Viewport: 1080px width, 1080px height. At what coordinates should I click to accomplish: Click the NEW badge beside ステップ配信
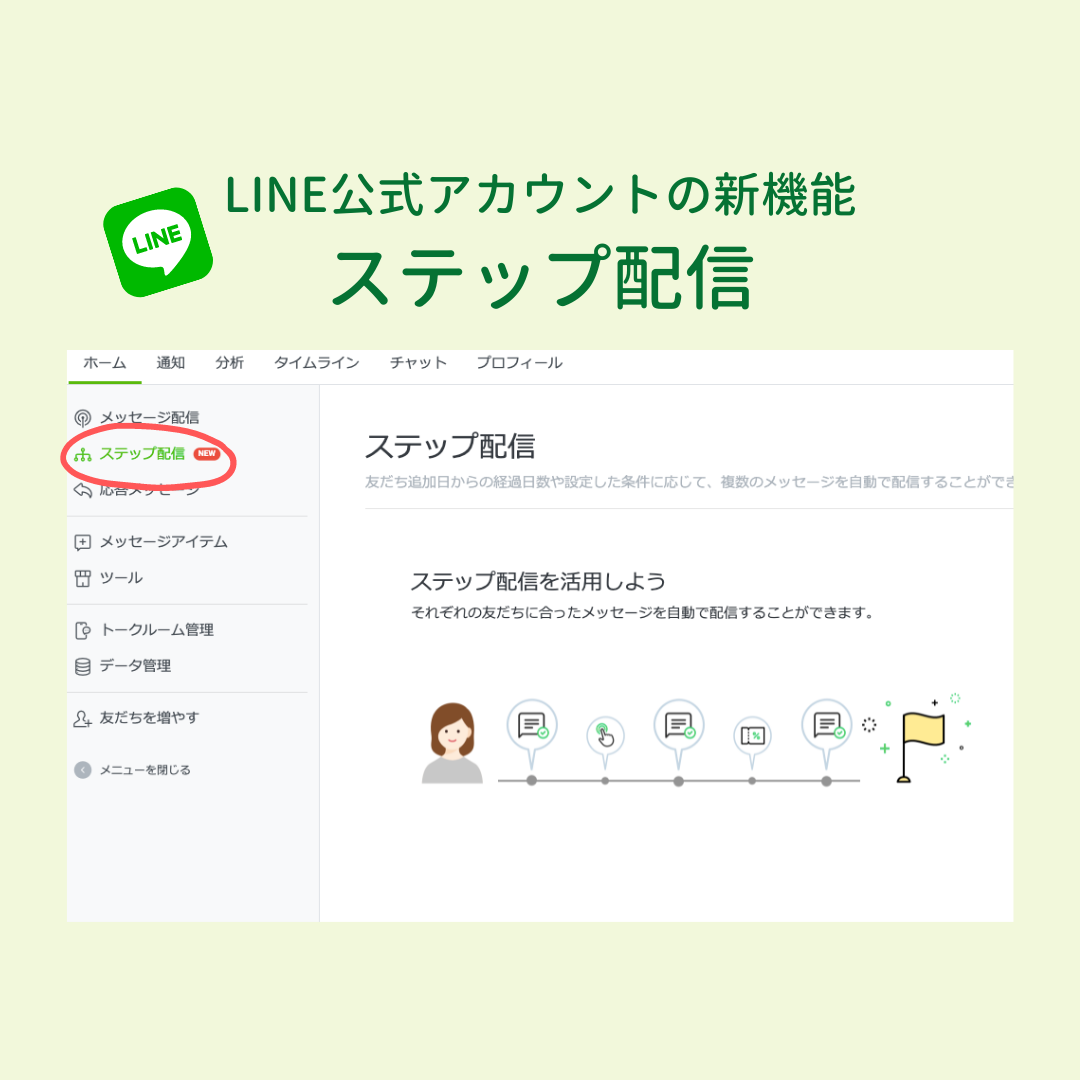point(207,453)
